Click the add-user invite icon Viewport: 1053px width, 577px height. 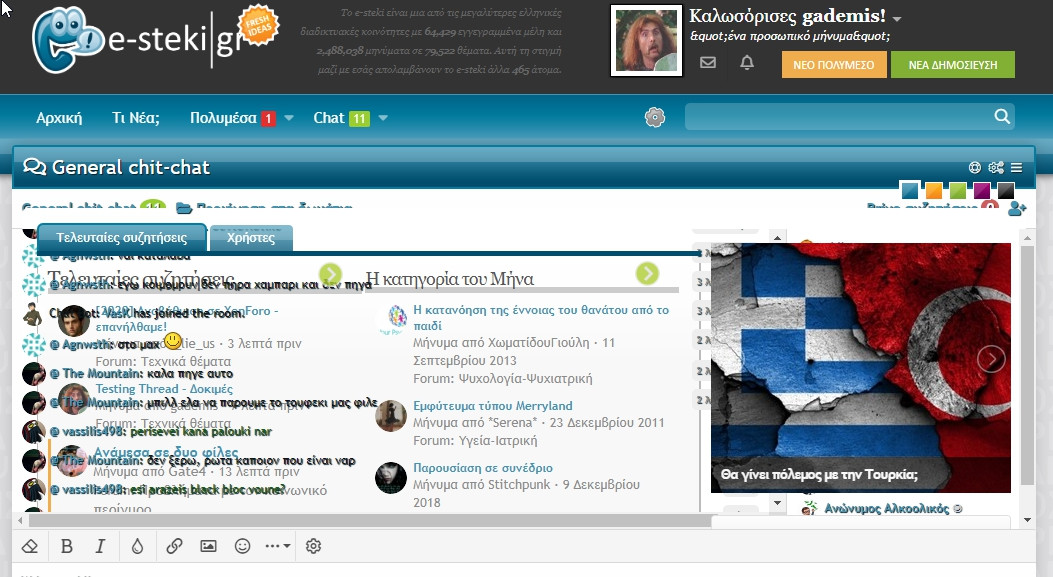(x=1017, y=209)
